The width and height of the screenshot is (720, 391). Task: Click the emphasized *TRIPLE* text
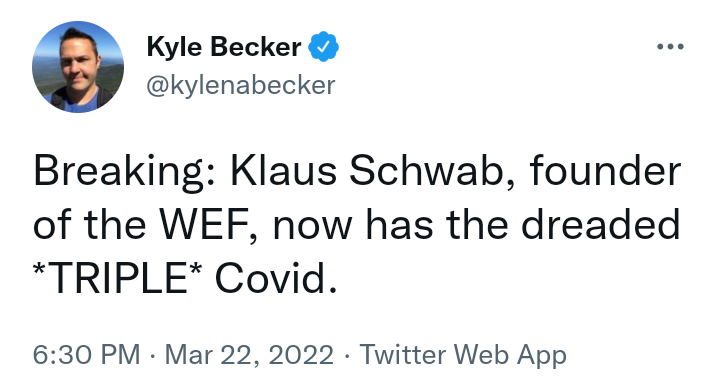coord(118,279)
